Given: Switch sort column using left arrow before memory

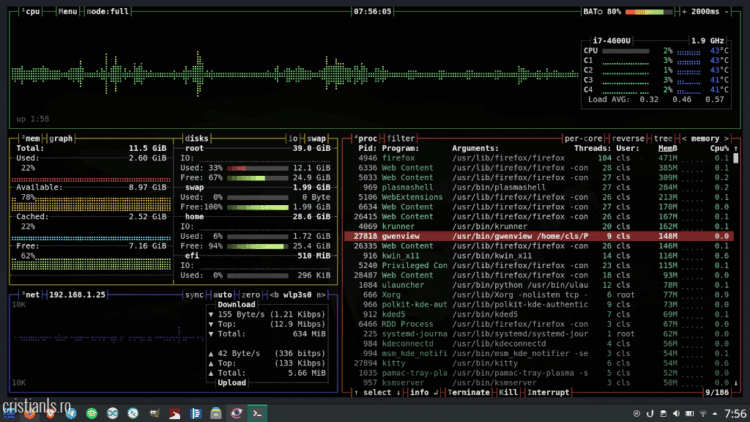Looking at the screenshot, I should coord(685,138).
